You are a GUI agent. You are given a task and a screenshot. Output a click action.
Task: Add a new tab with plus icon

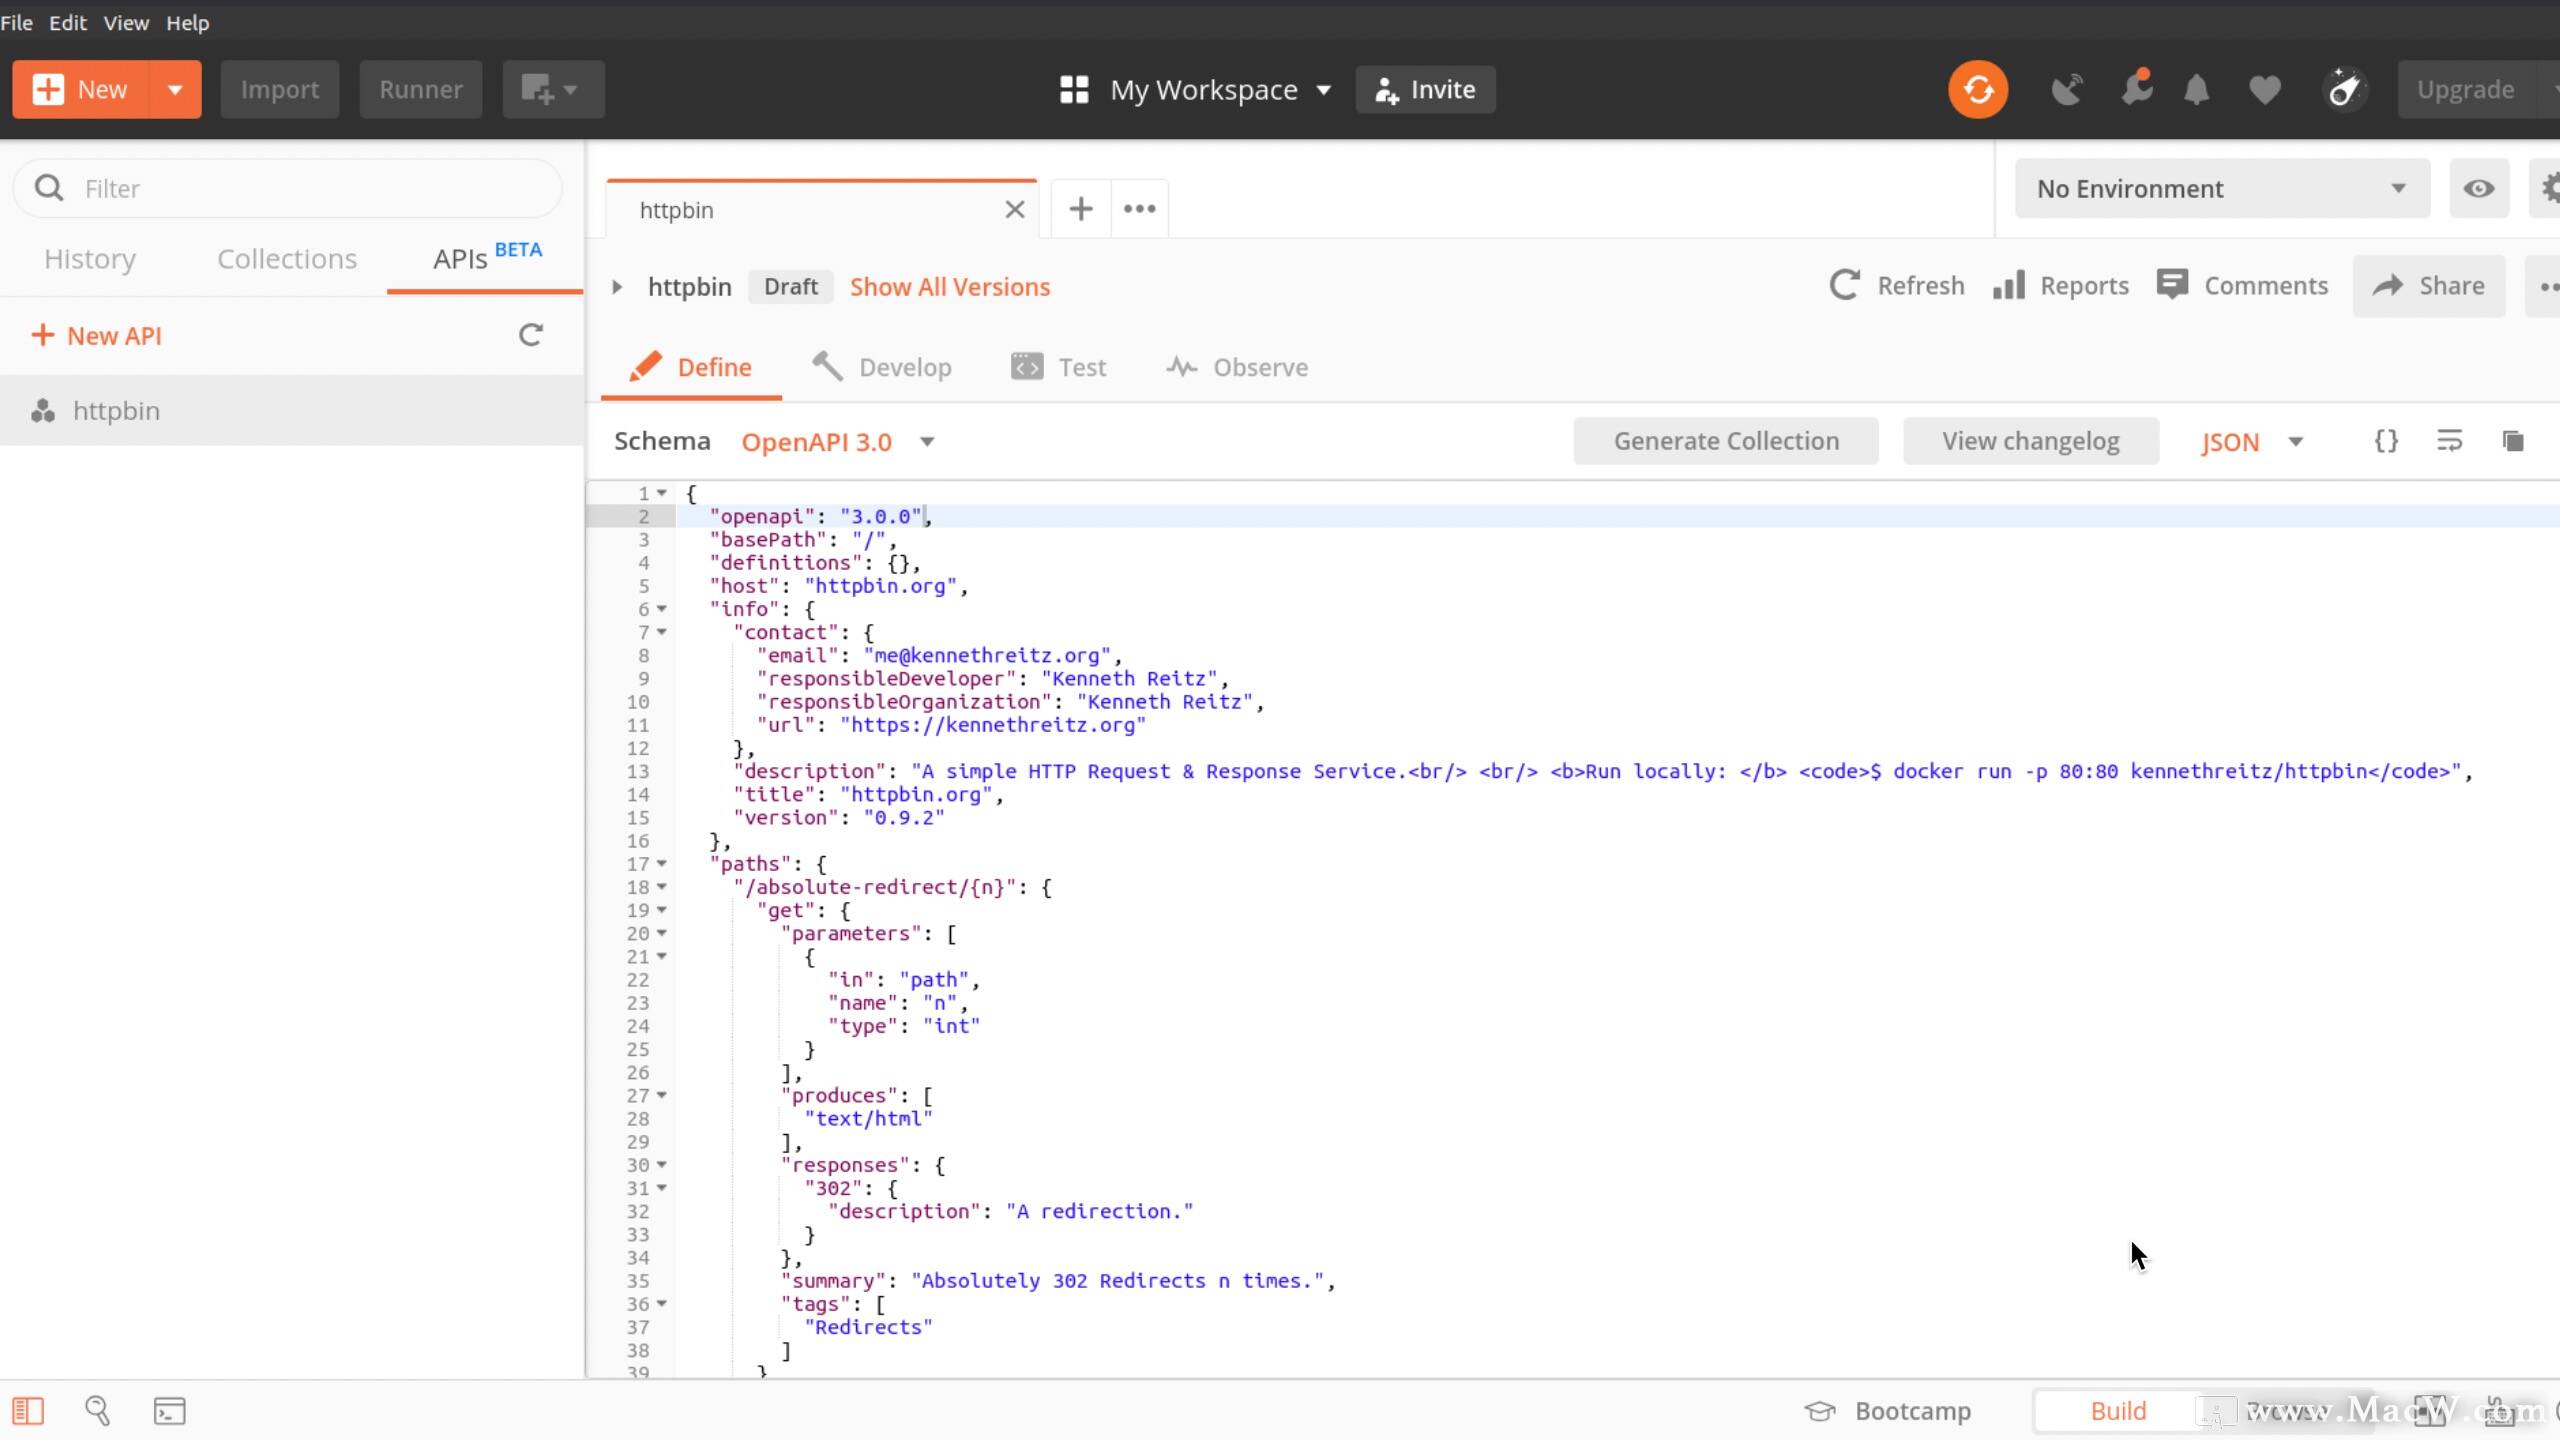1080,209
